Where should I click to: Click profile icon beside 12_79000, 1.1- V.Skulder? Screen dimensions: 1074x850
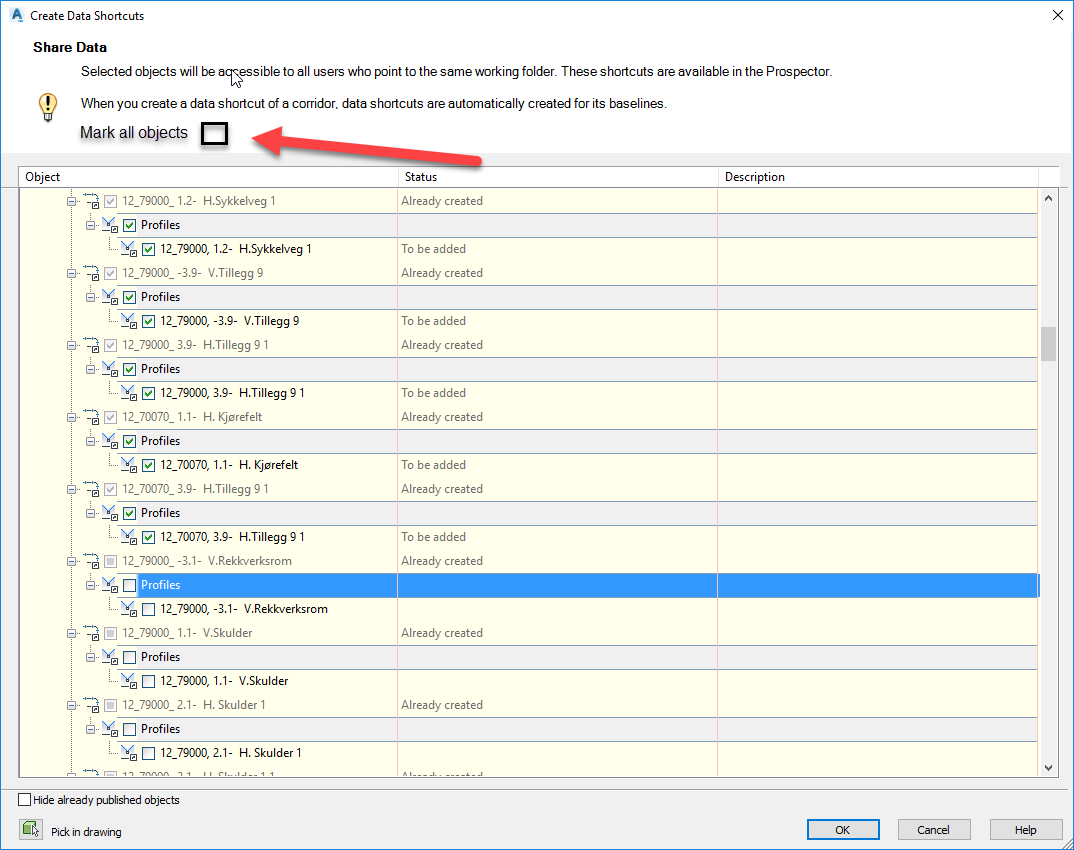pos(129,681)
